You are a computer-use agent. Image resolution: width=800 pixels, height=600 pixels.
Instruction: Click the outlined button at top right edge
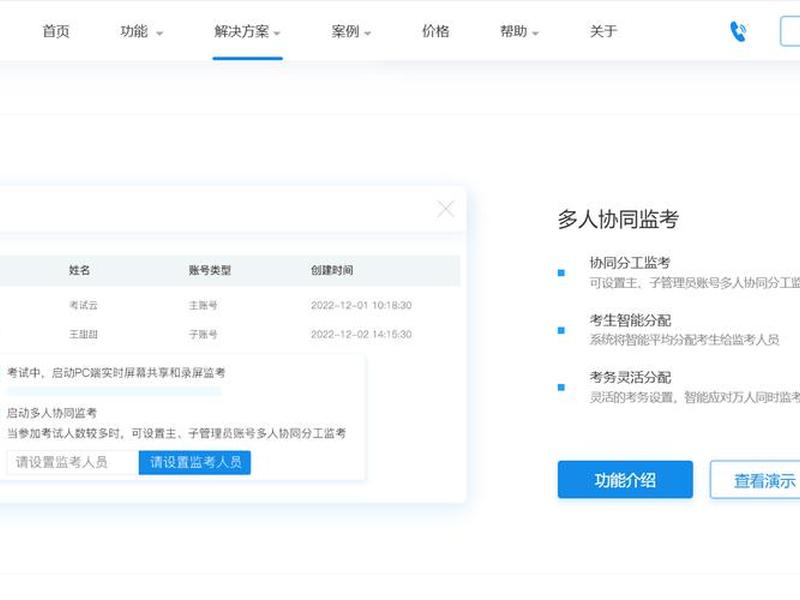click(790, 31)
